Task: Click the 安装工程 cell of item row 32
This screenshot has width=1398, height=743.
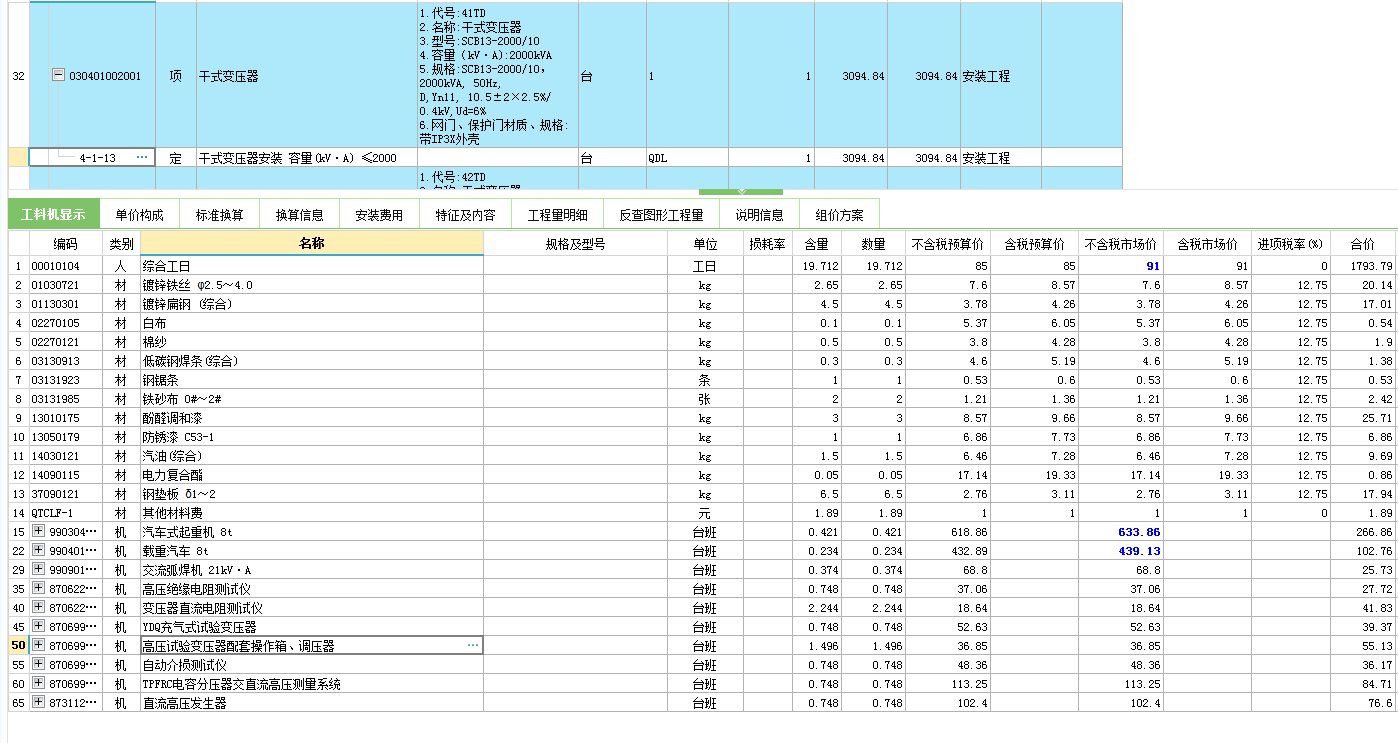Action: [1001, 76]
